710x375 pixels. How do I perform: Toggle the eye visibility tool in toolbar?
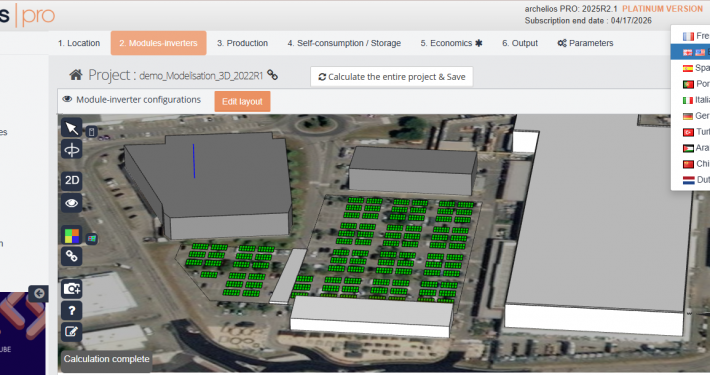click(72, 203)
